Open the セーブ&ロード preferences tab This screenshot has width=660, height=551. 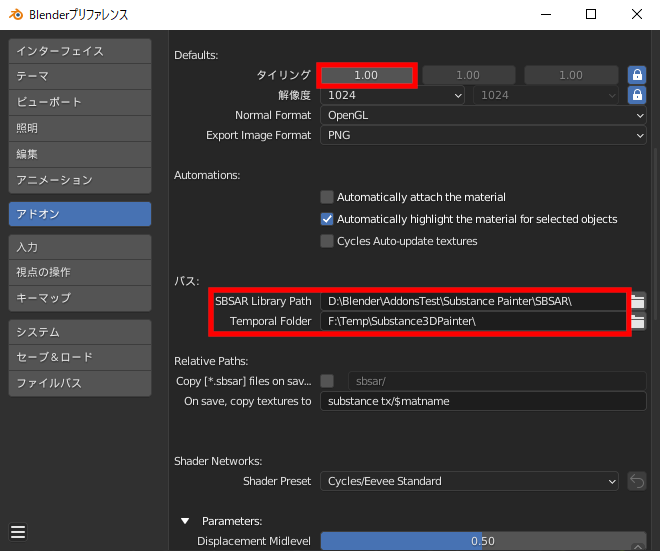[80, 358]
